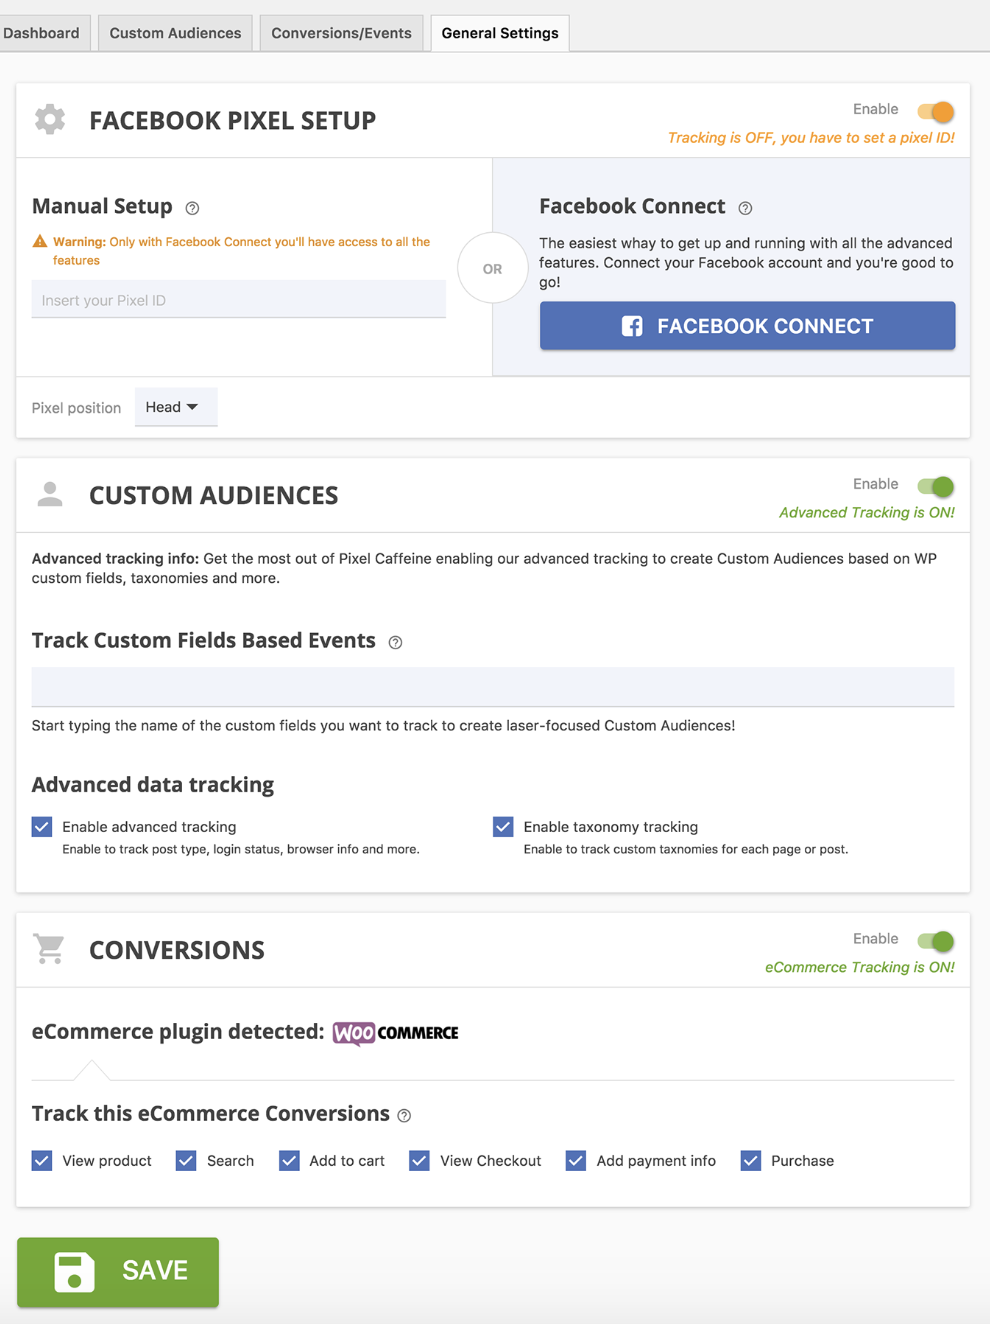Switch to the Custom Audiences tab

click(175, 33)
